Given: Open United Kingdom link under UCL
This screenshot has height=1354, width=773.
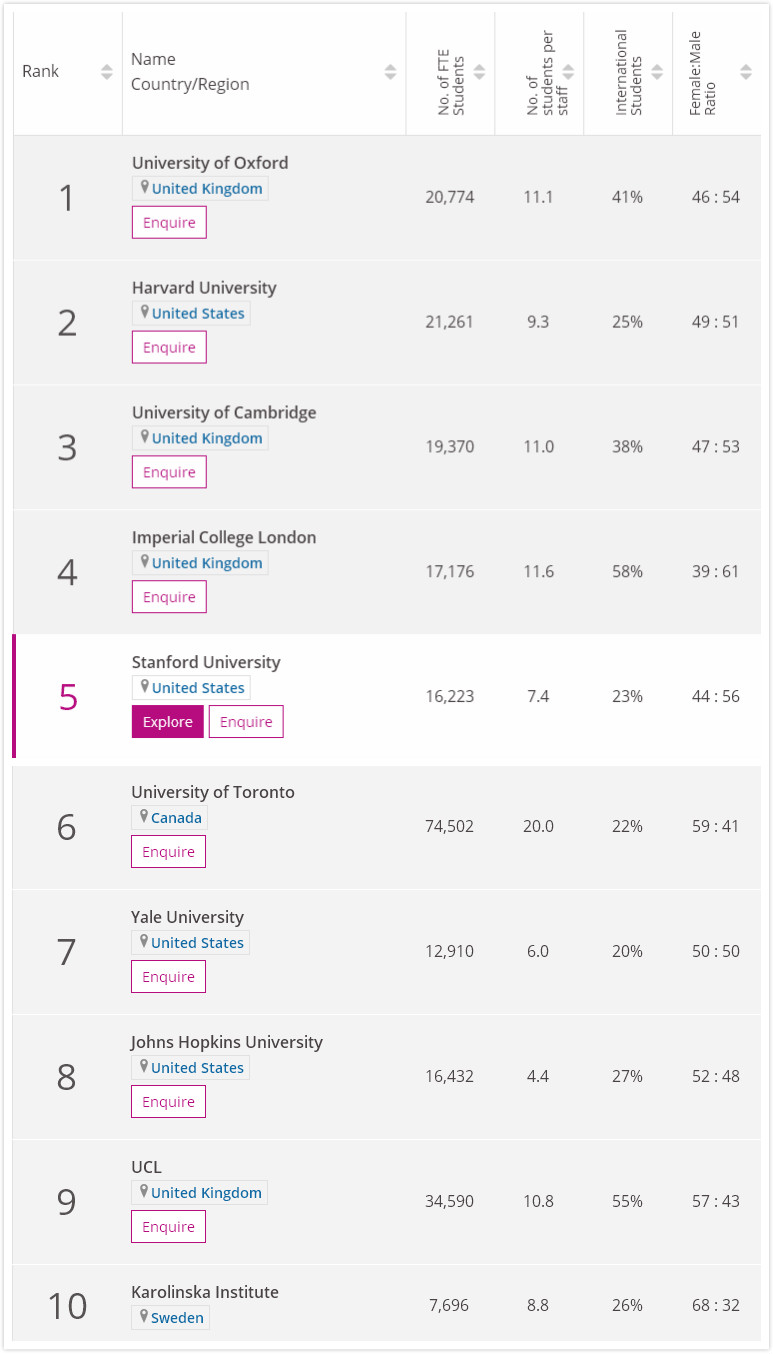Looking at the screenshot, I should [206, 1193].
